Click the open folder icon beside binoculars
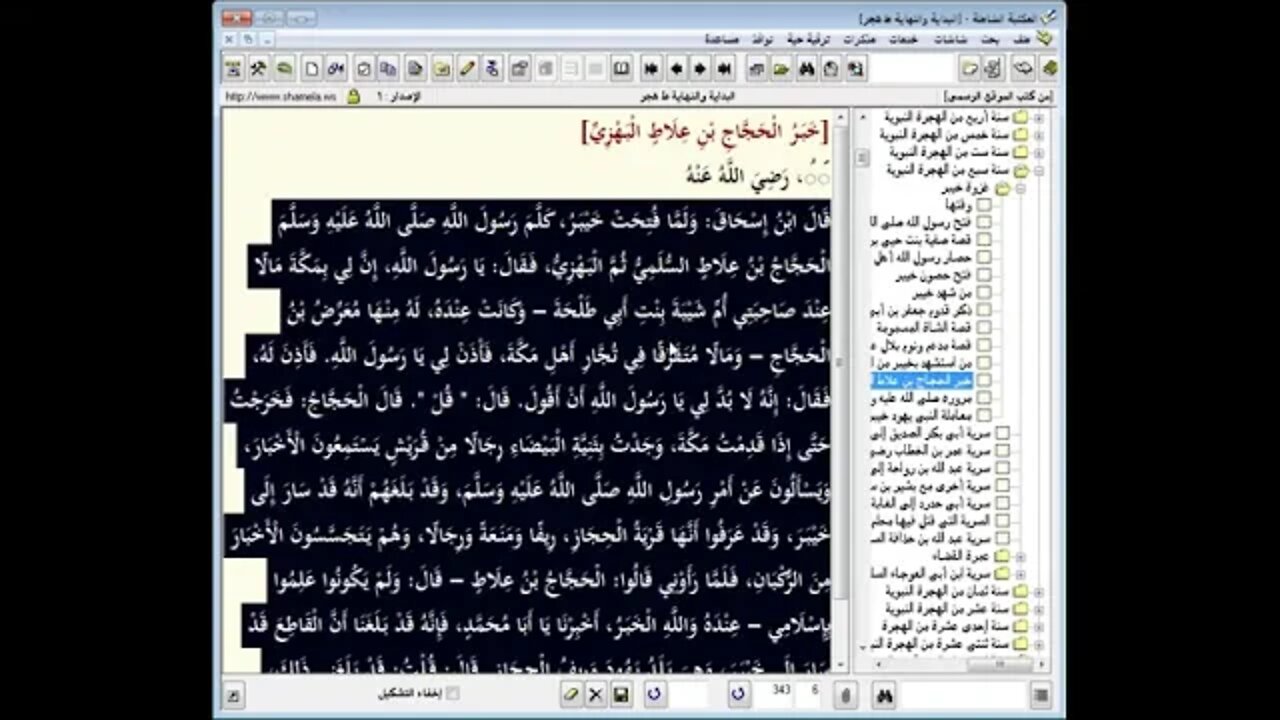 point(780,68)
